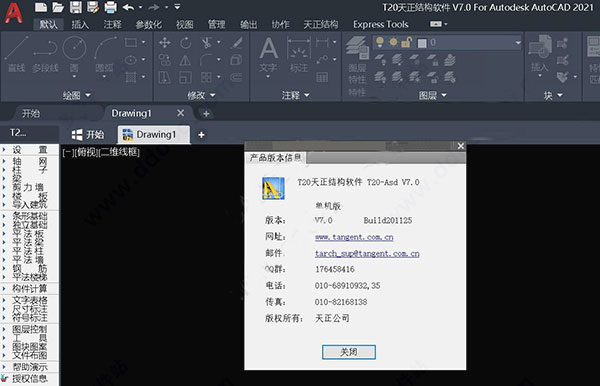Switch to the upper 开始 start tab

coord(31,113)
